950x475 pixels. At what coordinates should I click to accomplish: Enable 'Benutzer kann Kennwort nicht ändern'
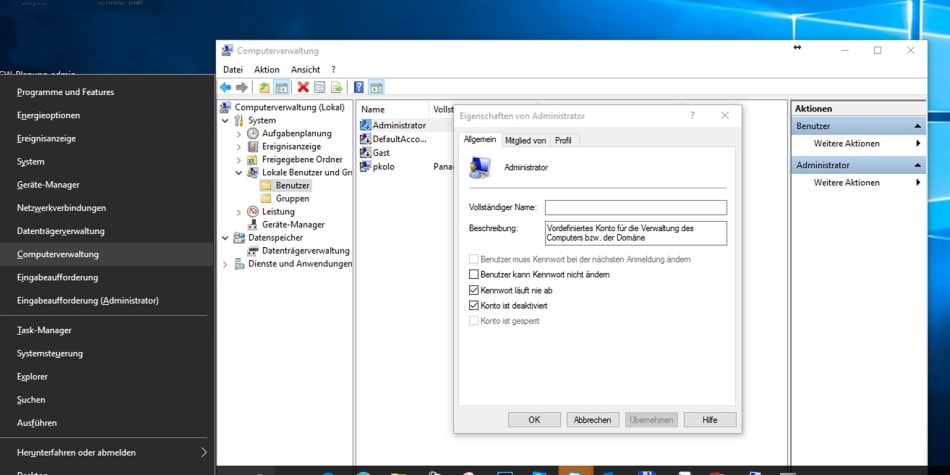474,274
